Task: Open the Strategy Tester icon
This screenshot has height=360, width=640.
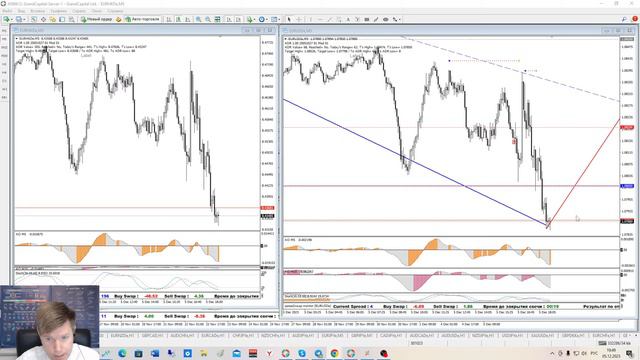Action: (71, 19)
